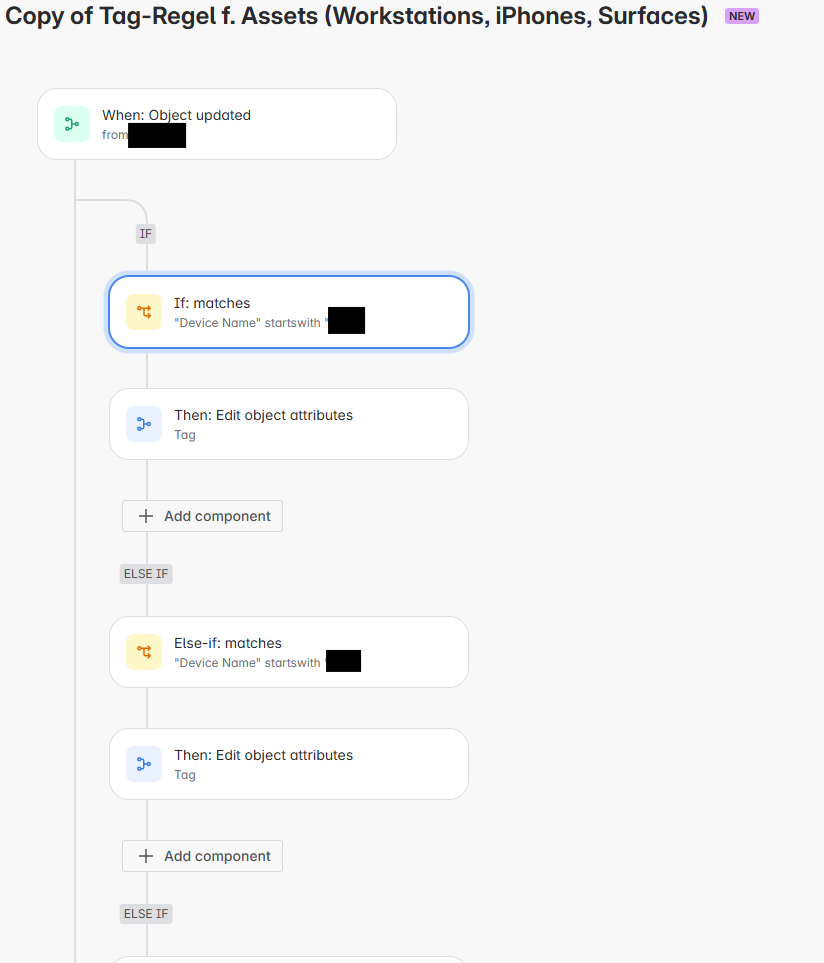Click the second Add component button
The width and height of the screenshot is (824, 963).
pos(201,856)
